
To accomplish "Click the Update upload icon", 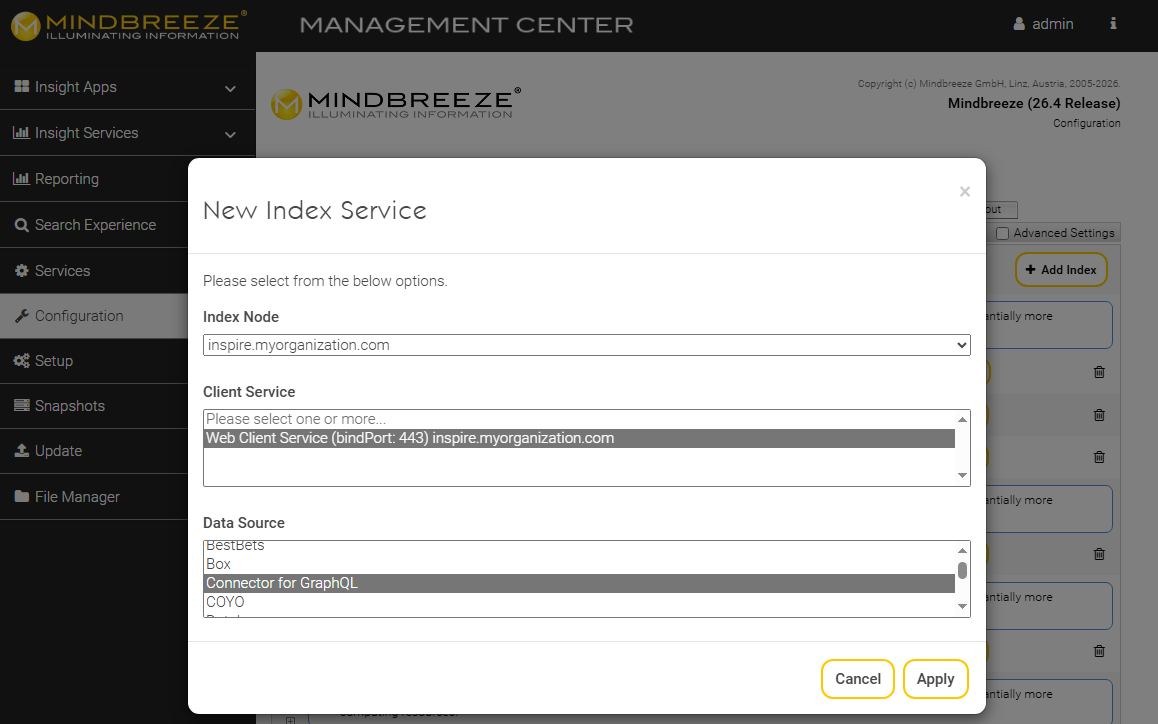I will [21, 451].
